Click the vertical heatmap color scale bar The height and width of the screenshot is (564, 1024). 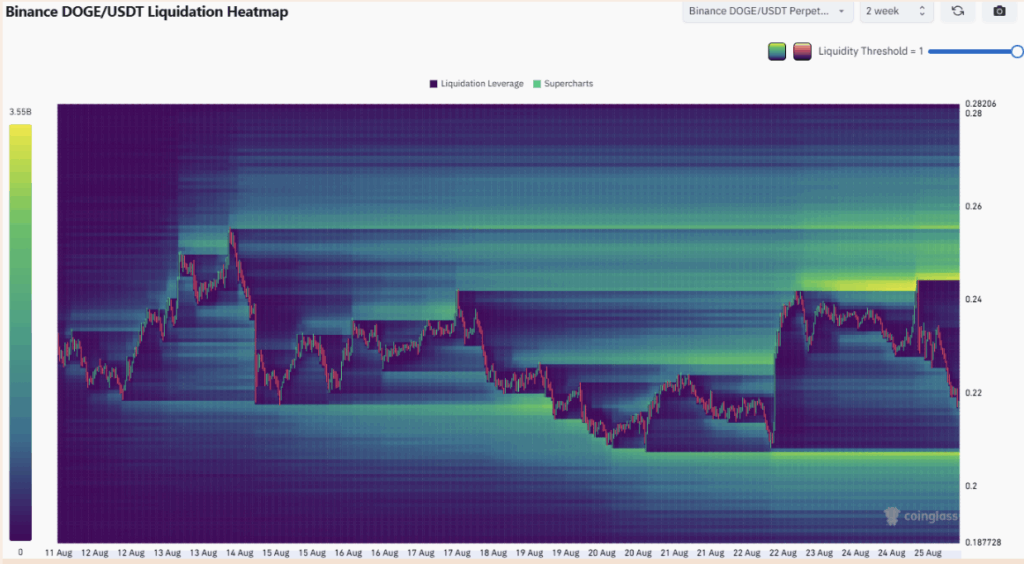tap(20, 332)
